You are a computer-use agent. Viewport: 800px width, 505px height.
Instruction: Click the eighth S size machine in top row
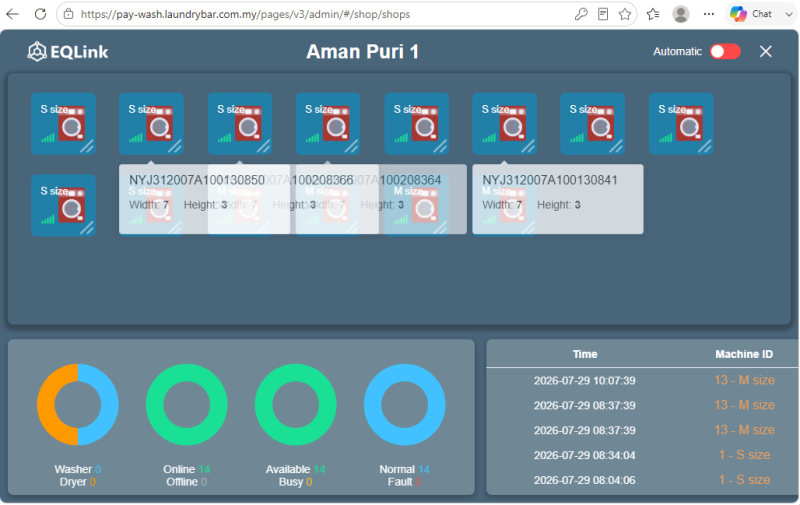(x=681, y=123)
